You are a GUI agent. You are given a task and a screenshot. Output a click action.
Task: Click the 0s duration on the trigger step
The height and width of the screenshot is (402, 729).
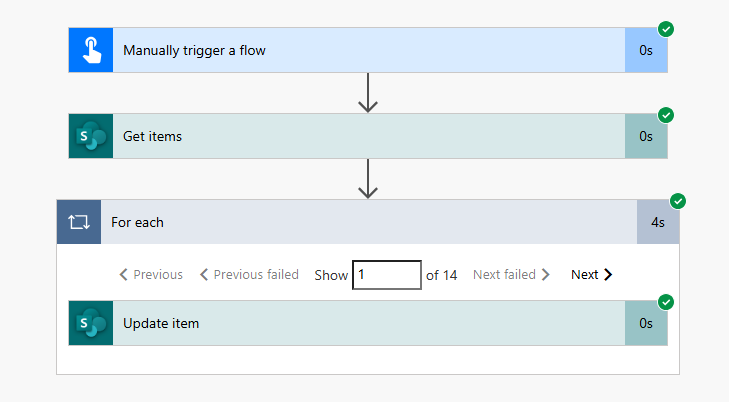tap(646, 50)
